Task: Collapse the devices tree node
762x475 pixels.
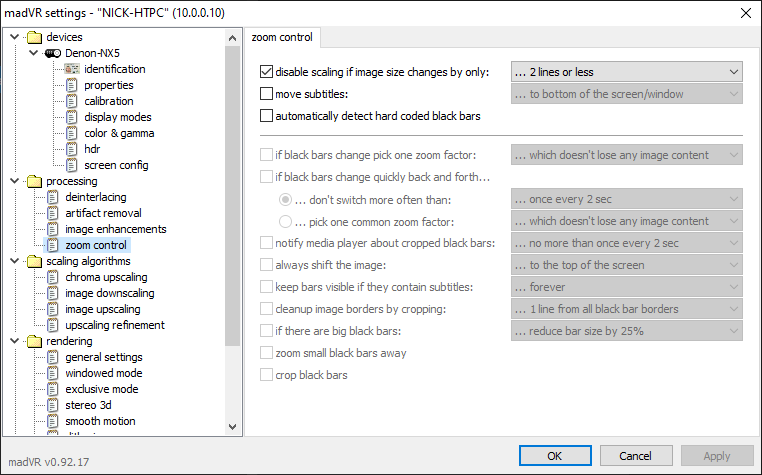Action: [12, 37]
